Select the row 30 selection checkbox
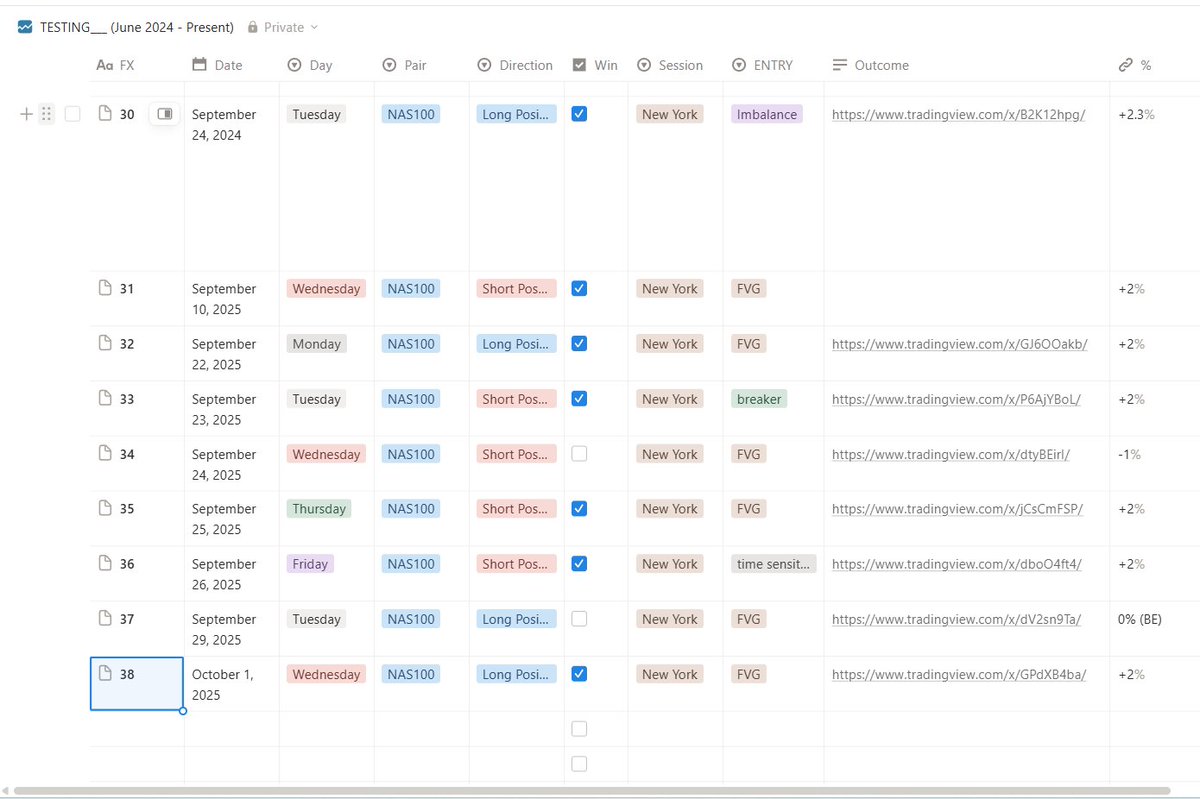Screen dimensions: 1200x799 pos(72,114)
